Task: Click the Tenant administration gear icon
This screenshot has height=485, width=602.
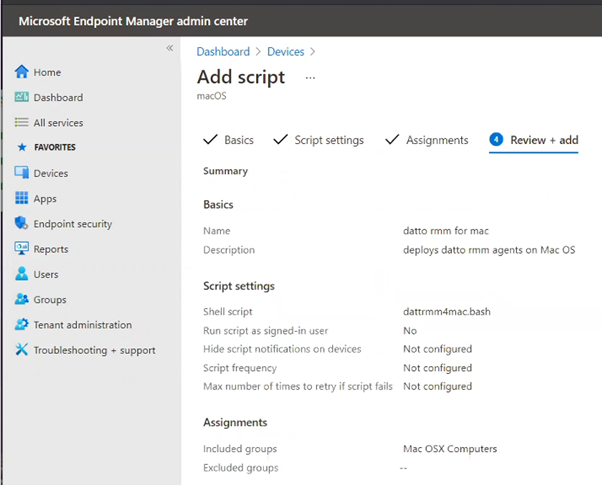Action: point(22,324)
